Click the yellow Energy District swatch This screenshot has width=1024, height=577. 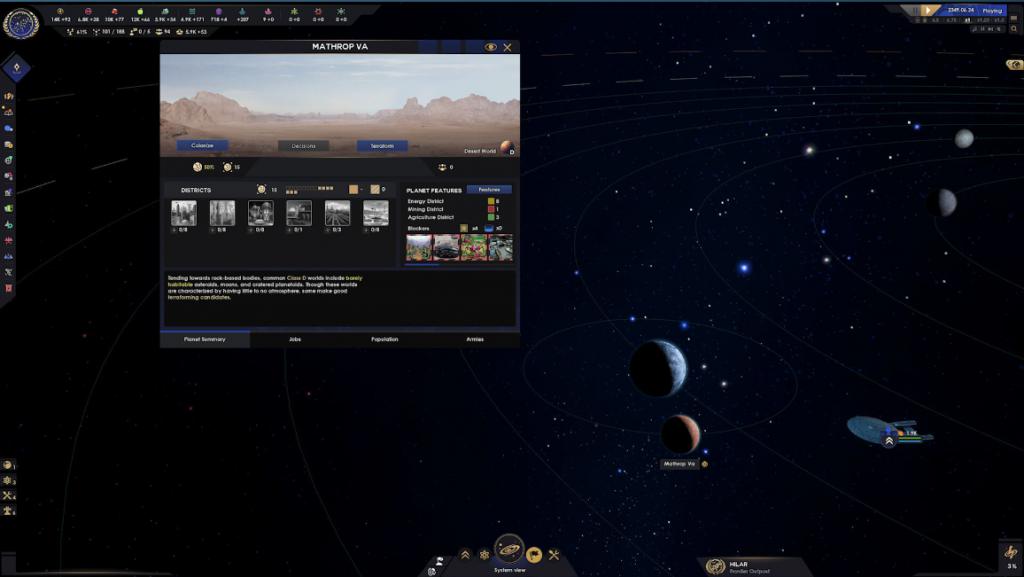pos(490,202)
